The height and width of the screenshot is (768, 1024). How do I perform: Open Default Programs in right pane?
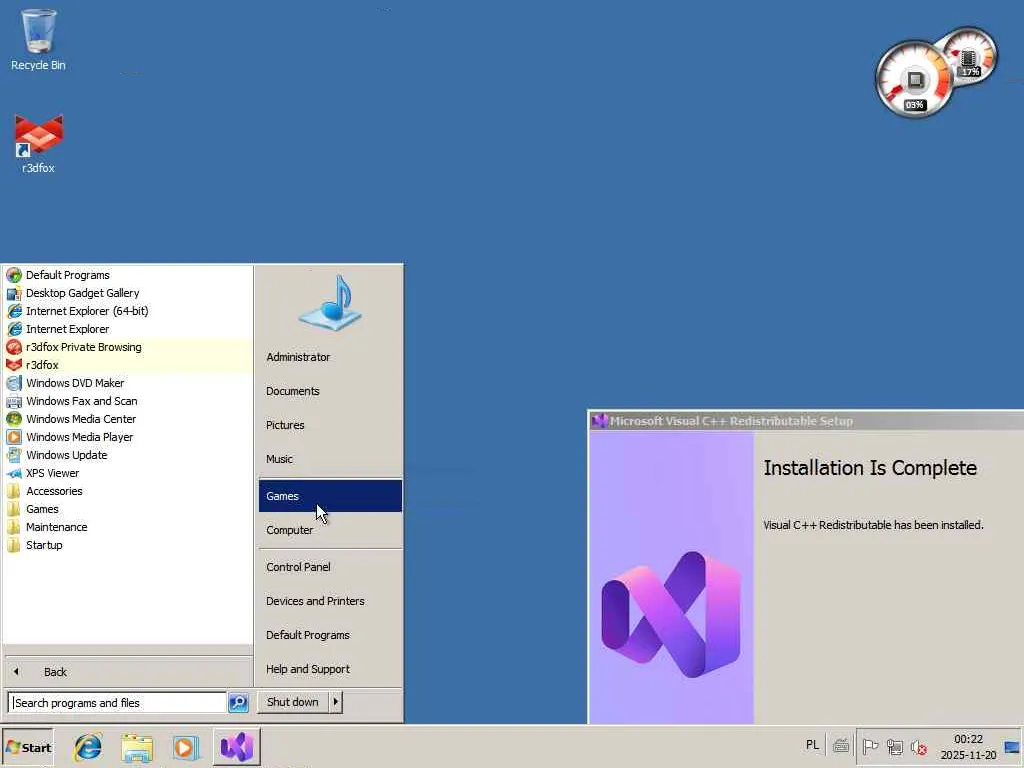tap(330, 635)
